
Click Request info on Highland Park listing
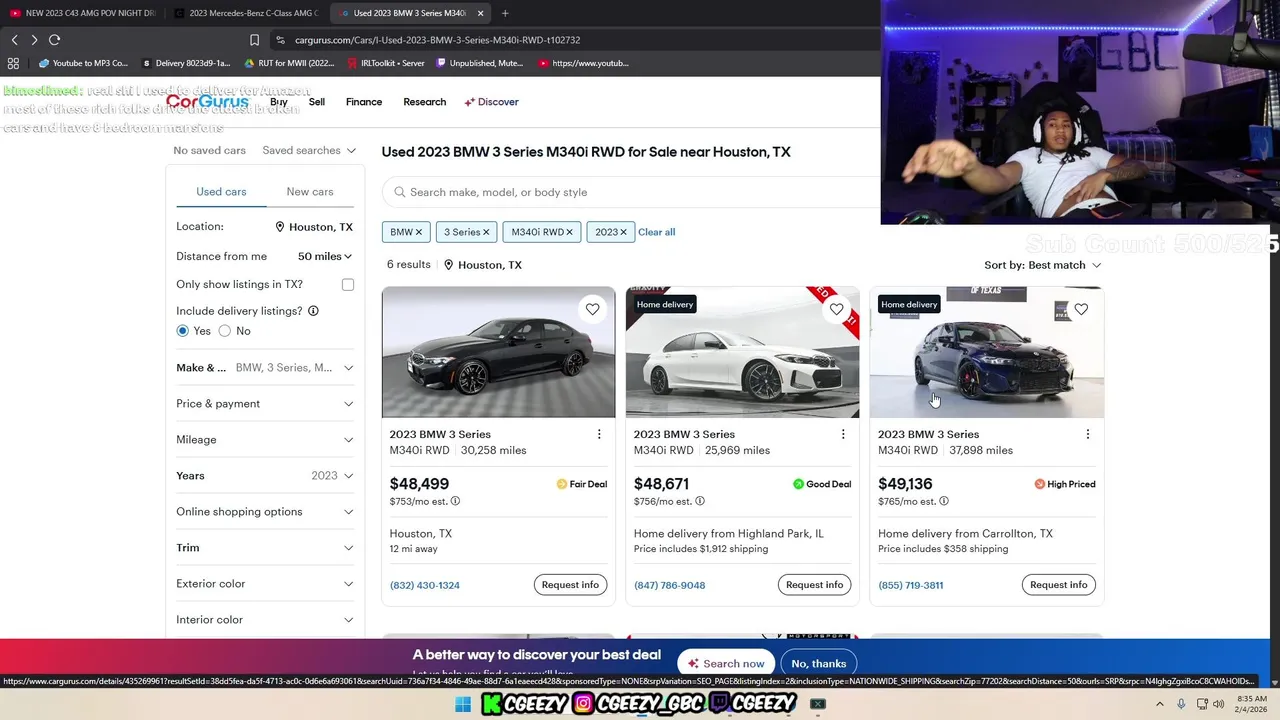(x=814, y=585)
